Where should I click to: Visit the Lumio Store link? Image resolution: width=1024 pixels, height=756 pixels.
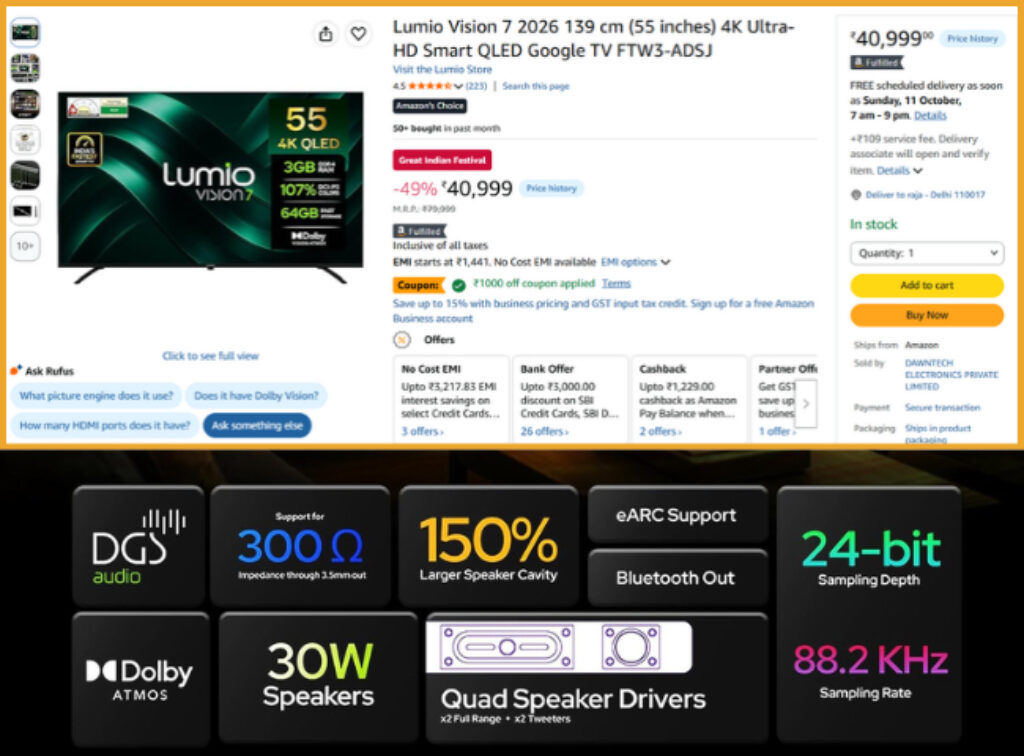point(442,69)
